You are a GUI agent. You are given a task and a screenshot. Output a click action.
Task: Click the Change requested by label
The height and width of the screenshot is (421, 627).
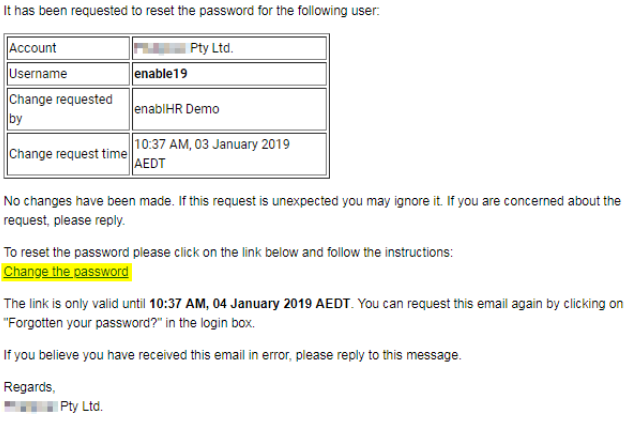(x=61, y=109)
